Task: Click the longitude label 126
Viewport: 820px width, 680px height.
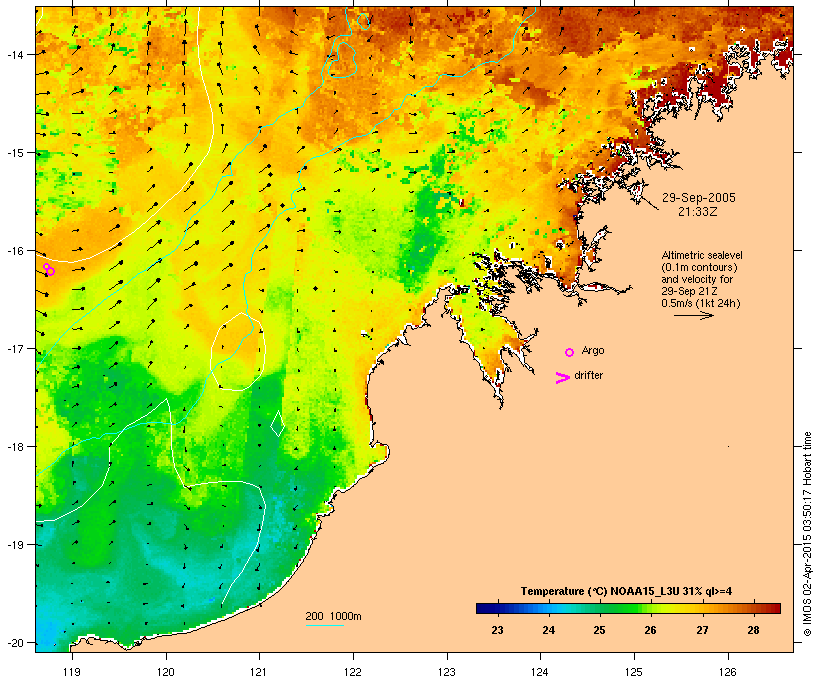Action: click(x=727, y=672)
